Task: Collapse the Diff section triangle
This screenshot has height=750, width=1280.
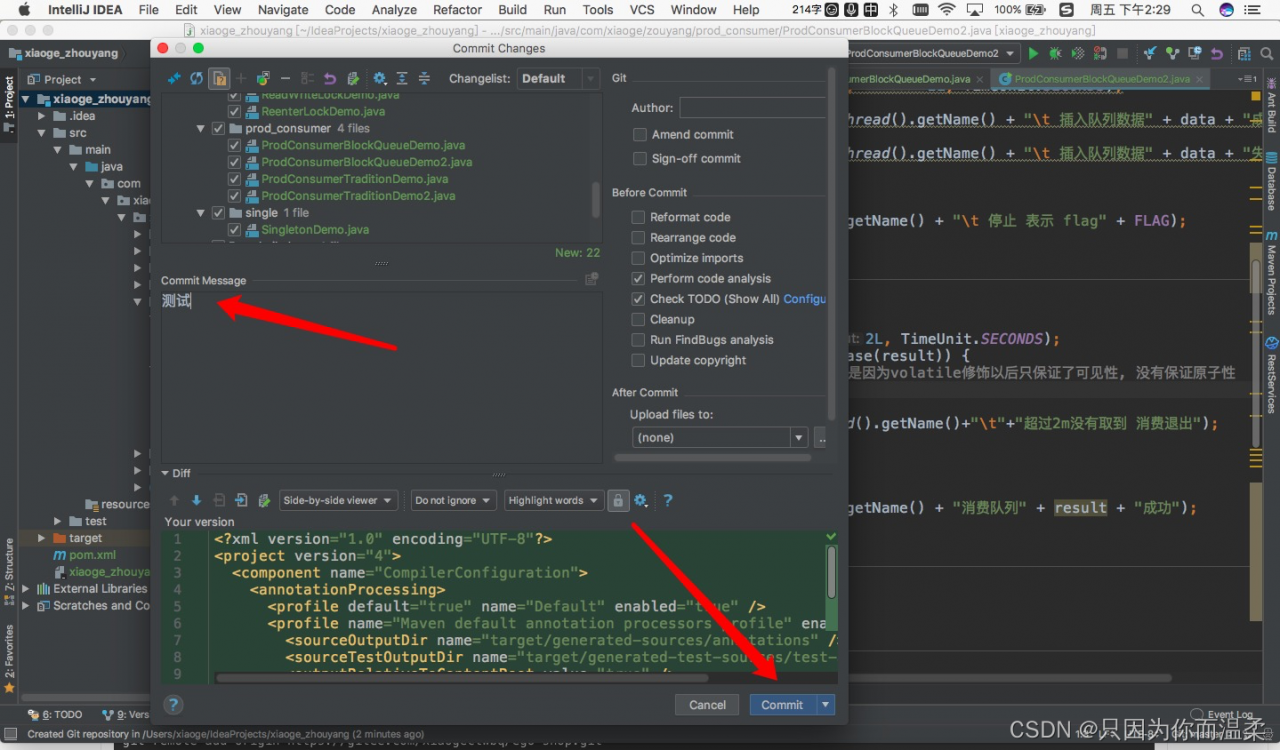Action: click(165, 473)
